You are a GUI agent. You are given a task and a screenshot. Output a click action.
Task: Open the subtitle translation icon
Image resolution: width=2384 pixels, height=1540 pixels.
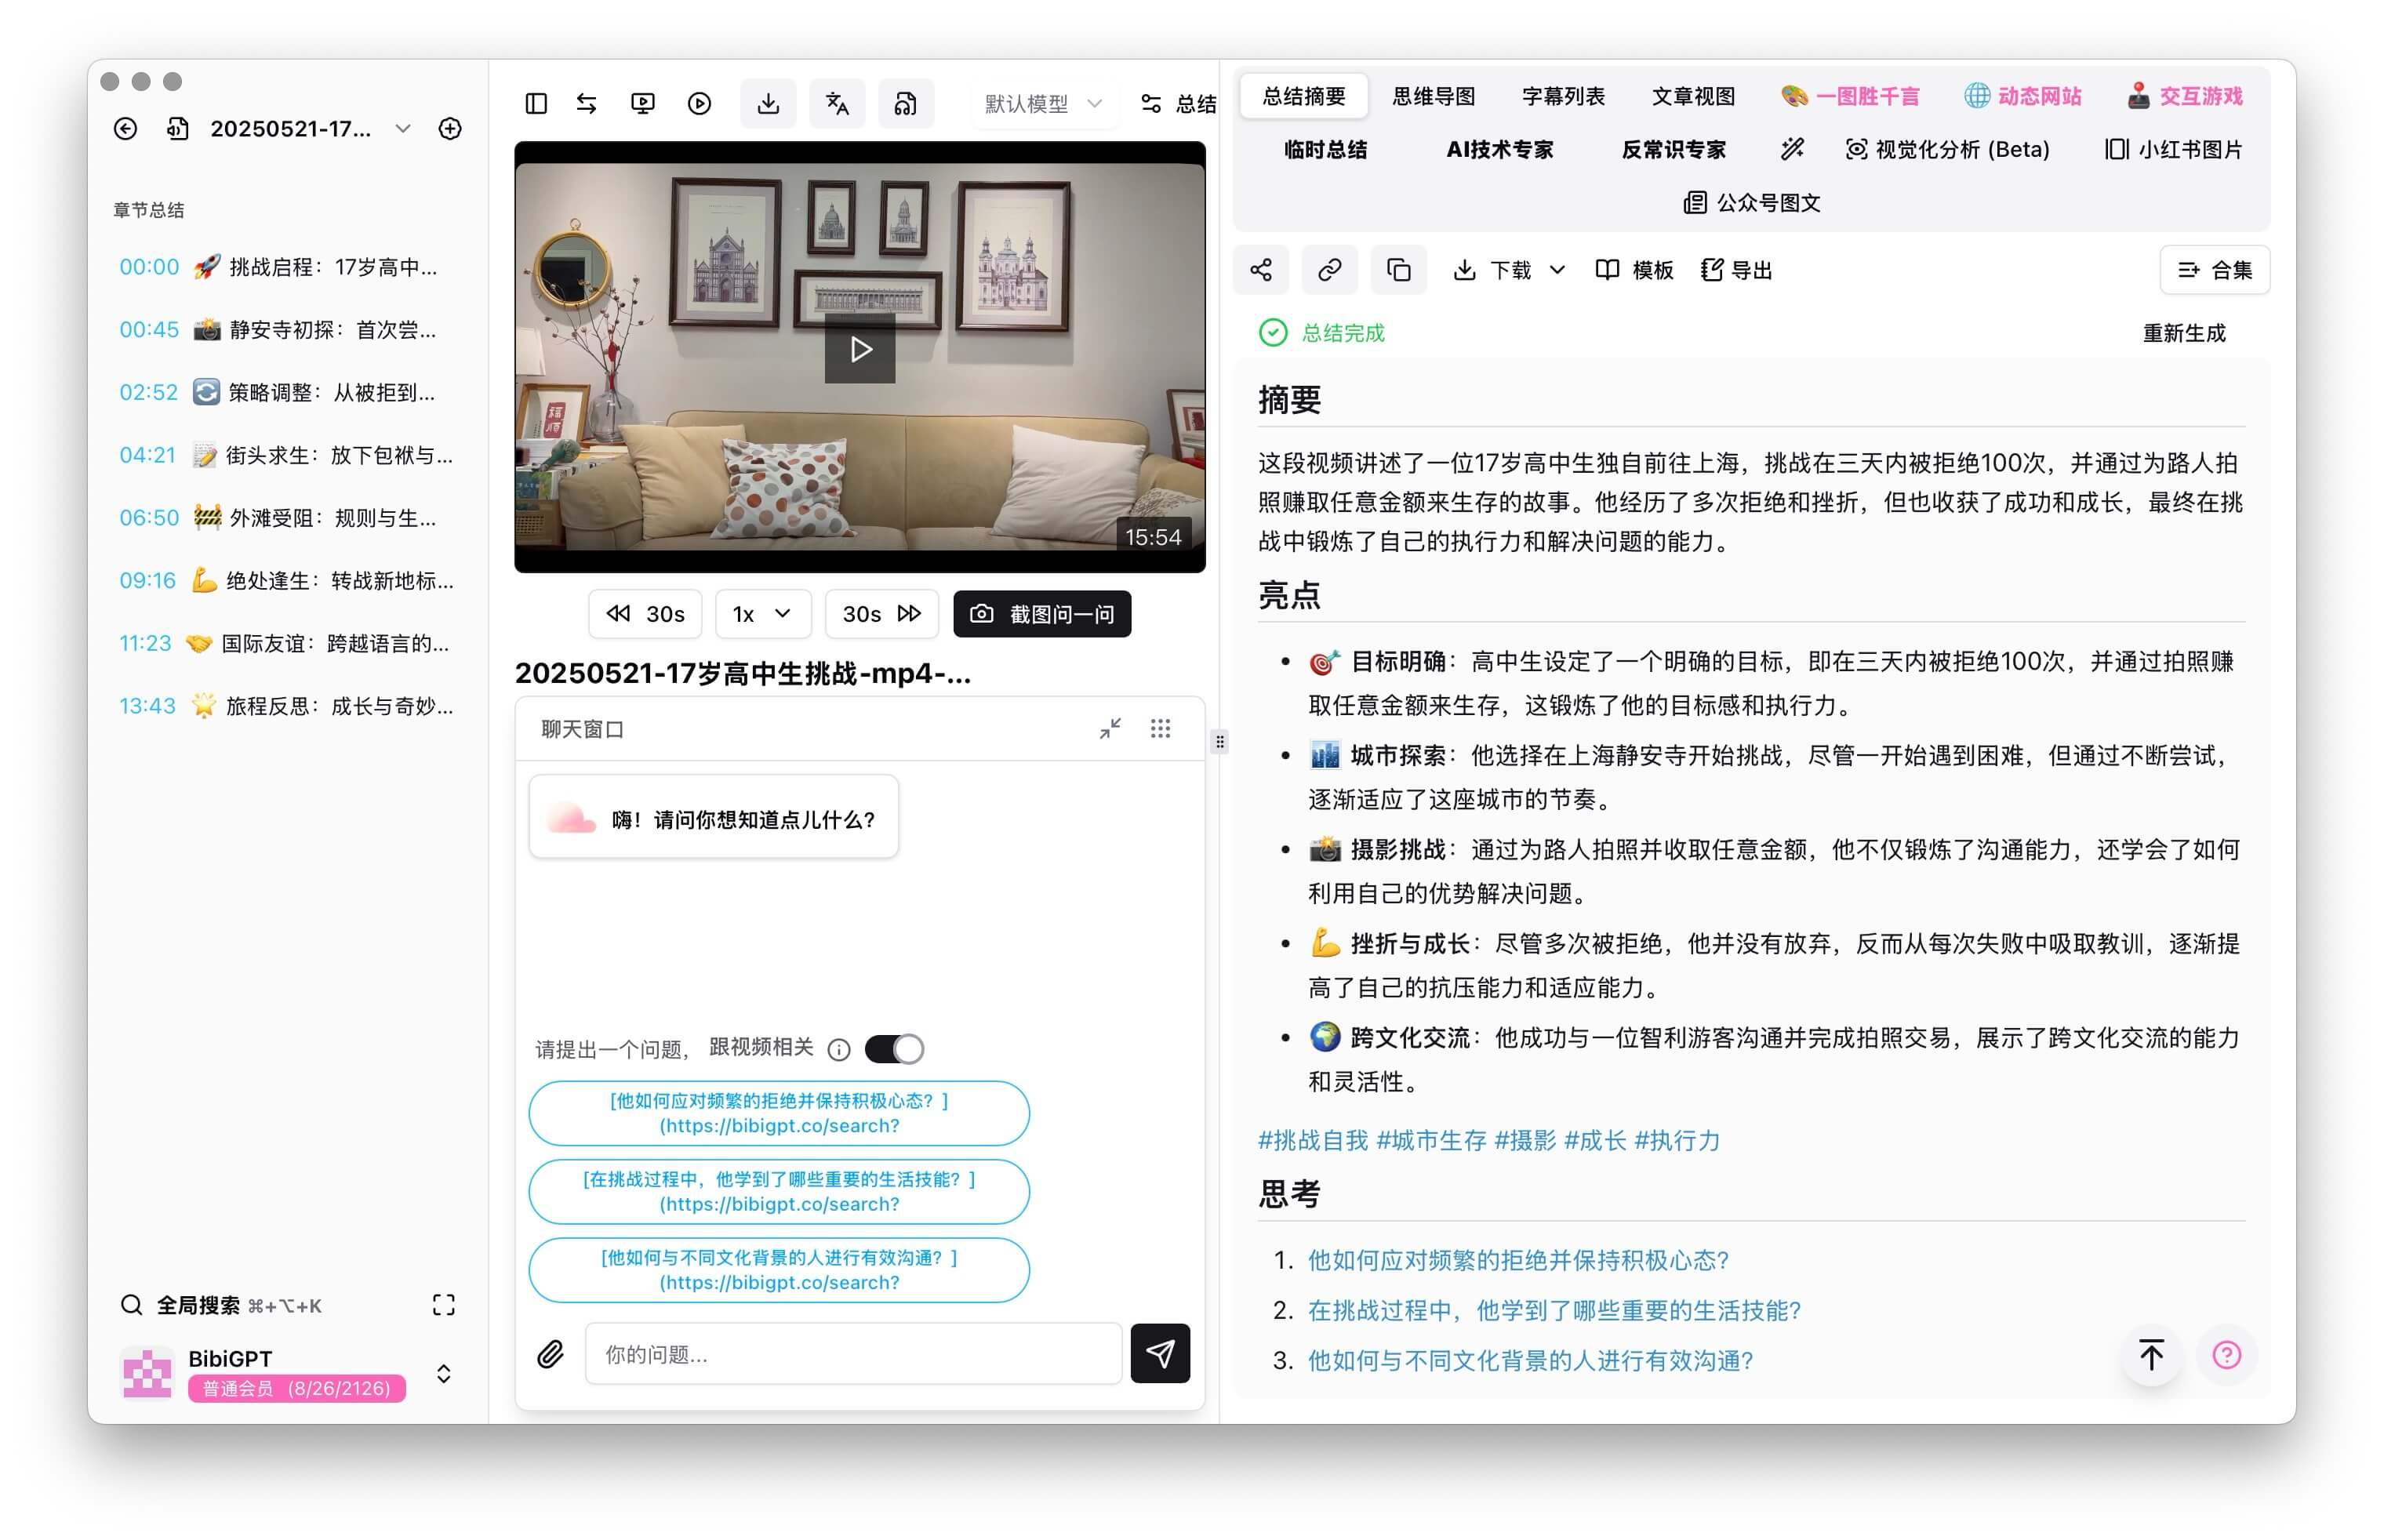(x=837, y=103)
